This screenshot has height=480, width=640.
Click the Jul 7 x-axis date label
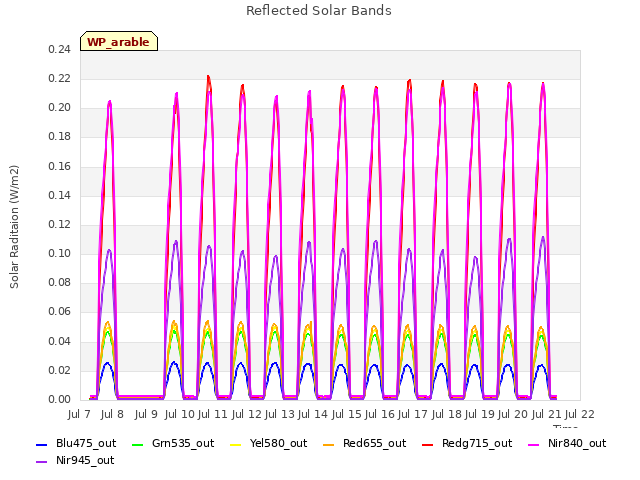click(x=79, y=414)
